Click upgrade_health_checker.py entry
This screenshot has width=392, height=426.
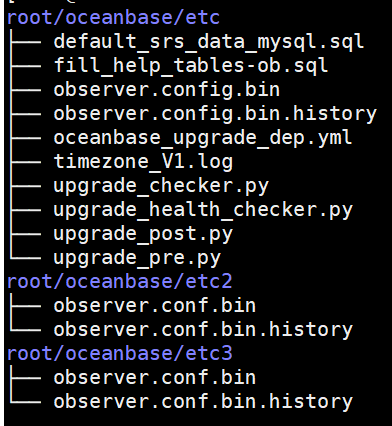coord(203,210)
